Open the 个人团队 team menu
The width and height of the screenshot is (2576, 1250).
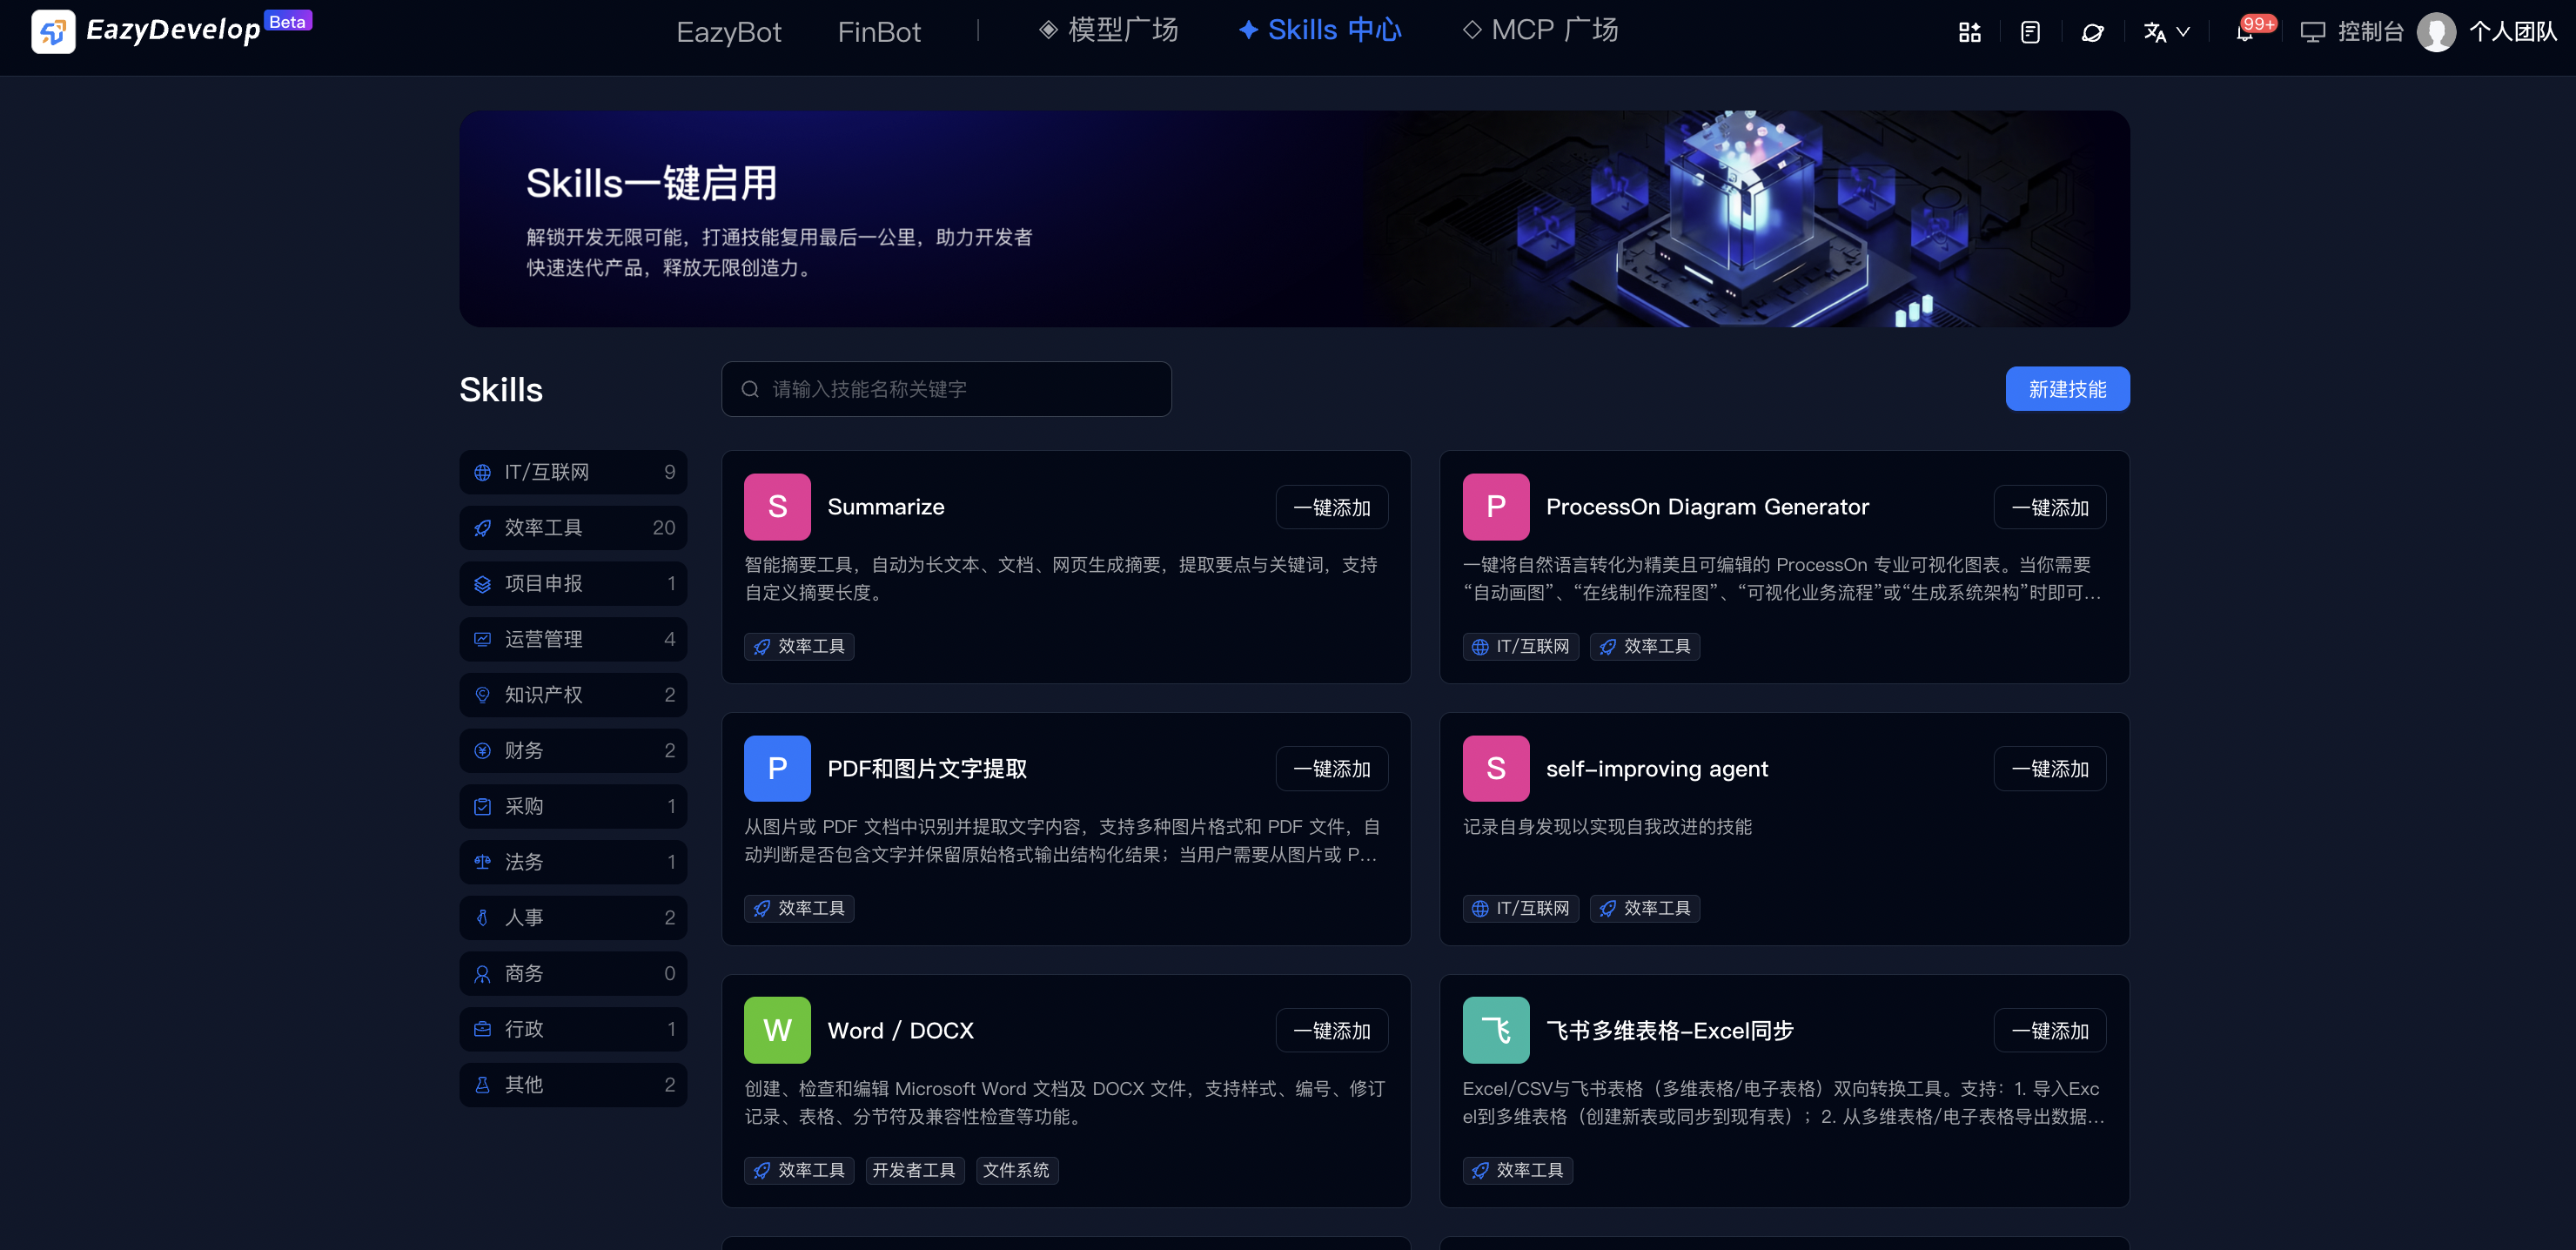point(2513,32)
